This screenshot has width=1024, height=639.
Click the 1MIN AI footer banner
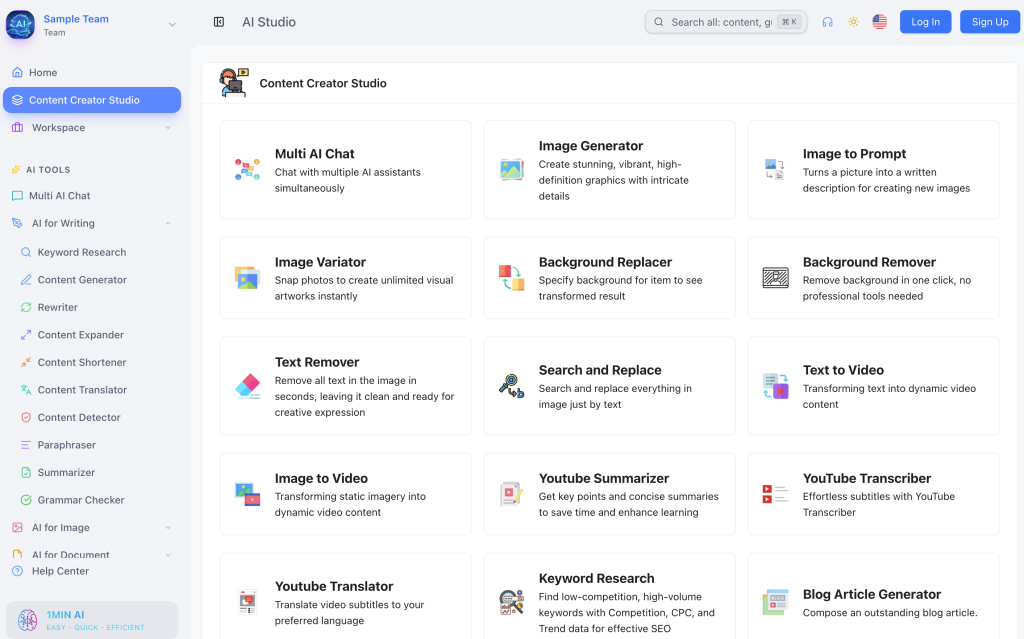[92, 620]
